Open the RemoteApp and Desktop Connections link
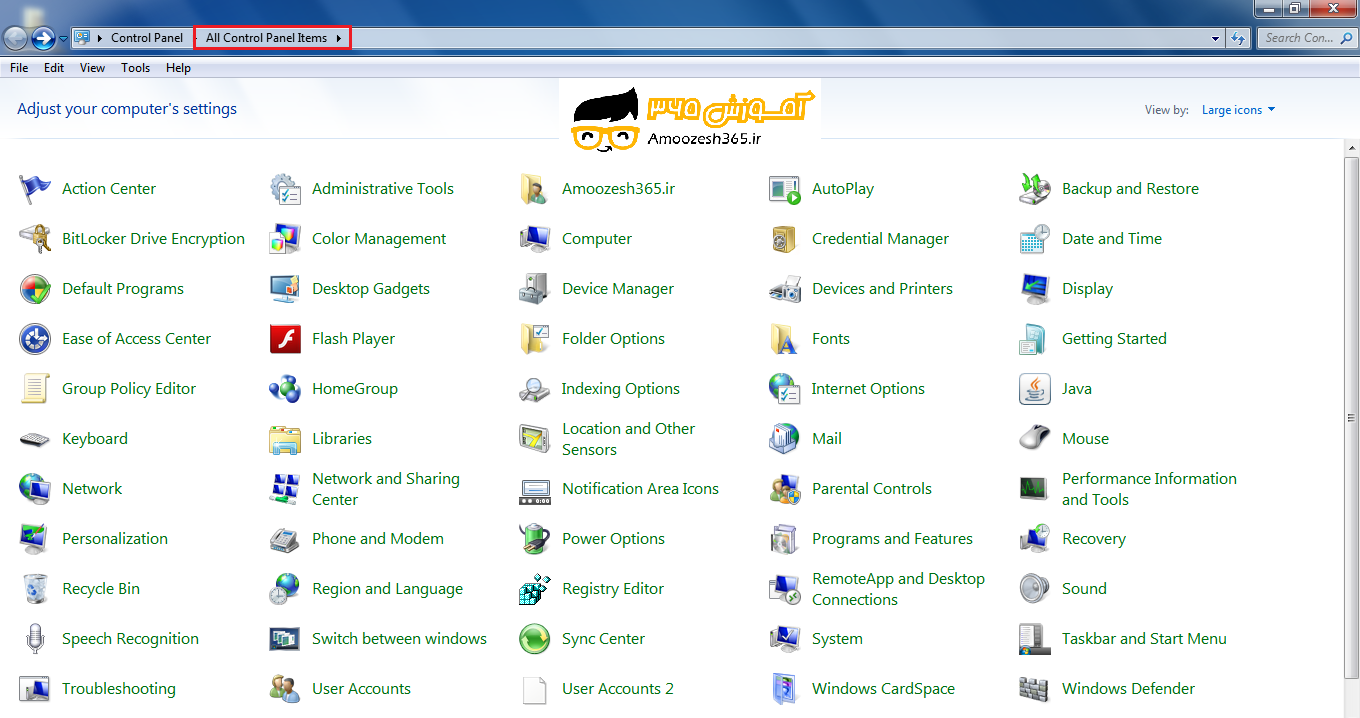1360x718 pixels. [898, 589]
